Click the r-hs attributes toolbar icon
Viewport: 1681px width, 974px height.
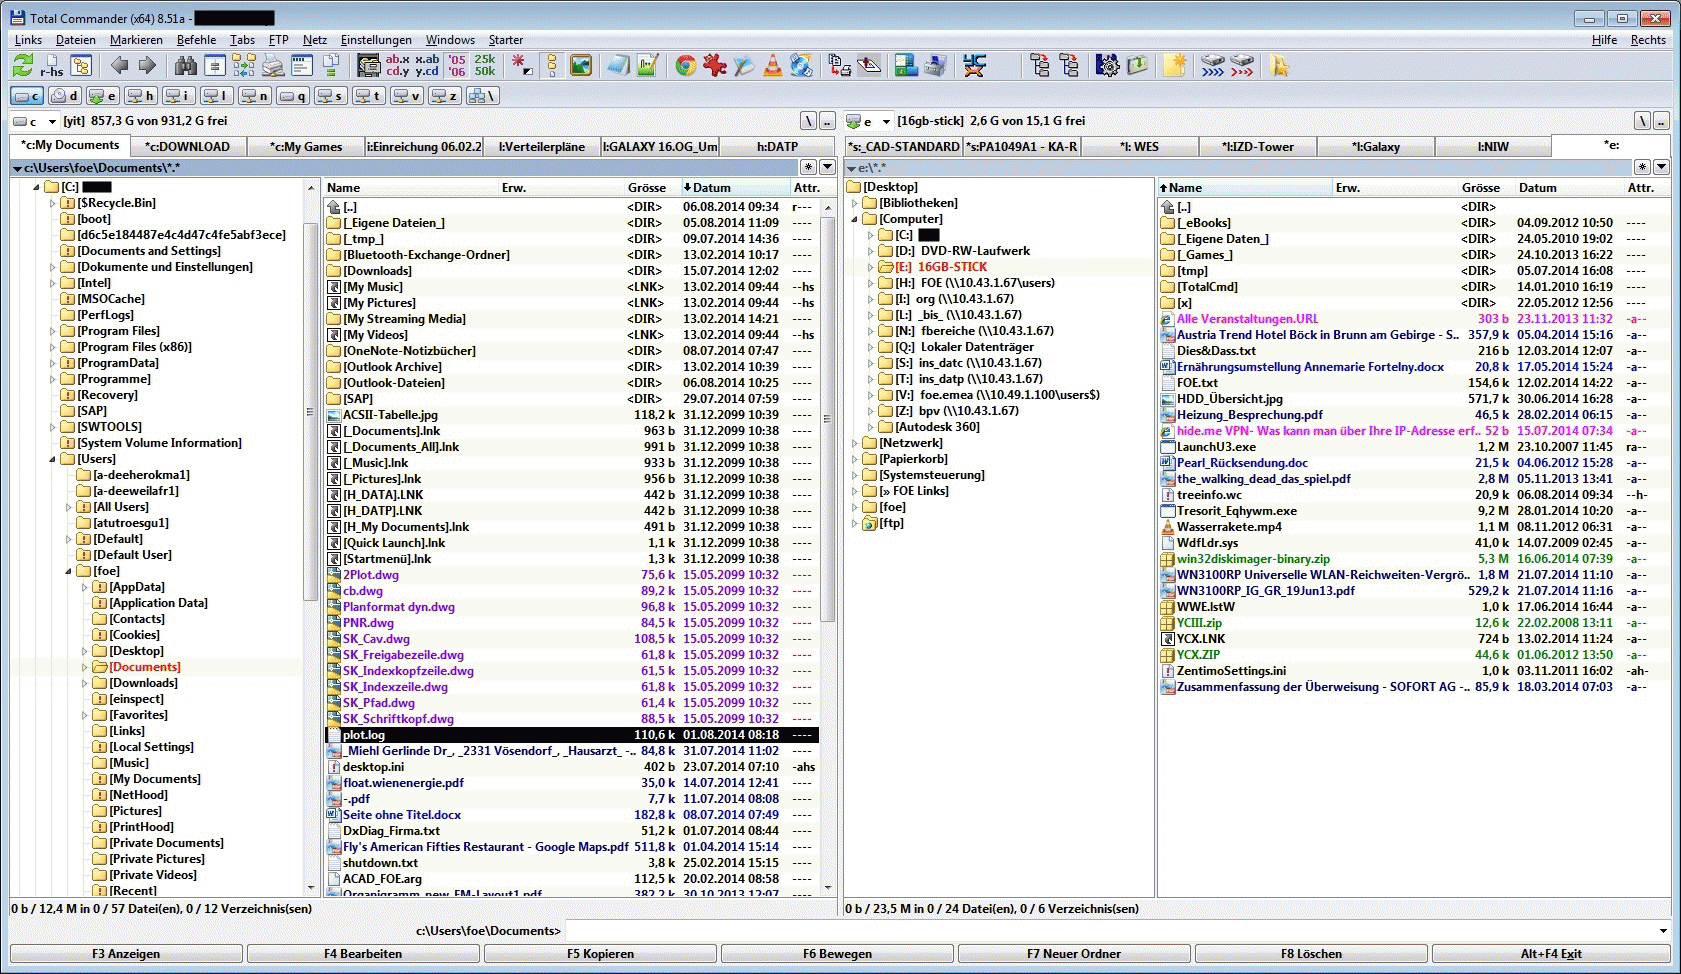pyautogui.click(x=52, y=66)
